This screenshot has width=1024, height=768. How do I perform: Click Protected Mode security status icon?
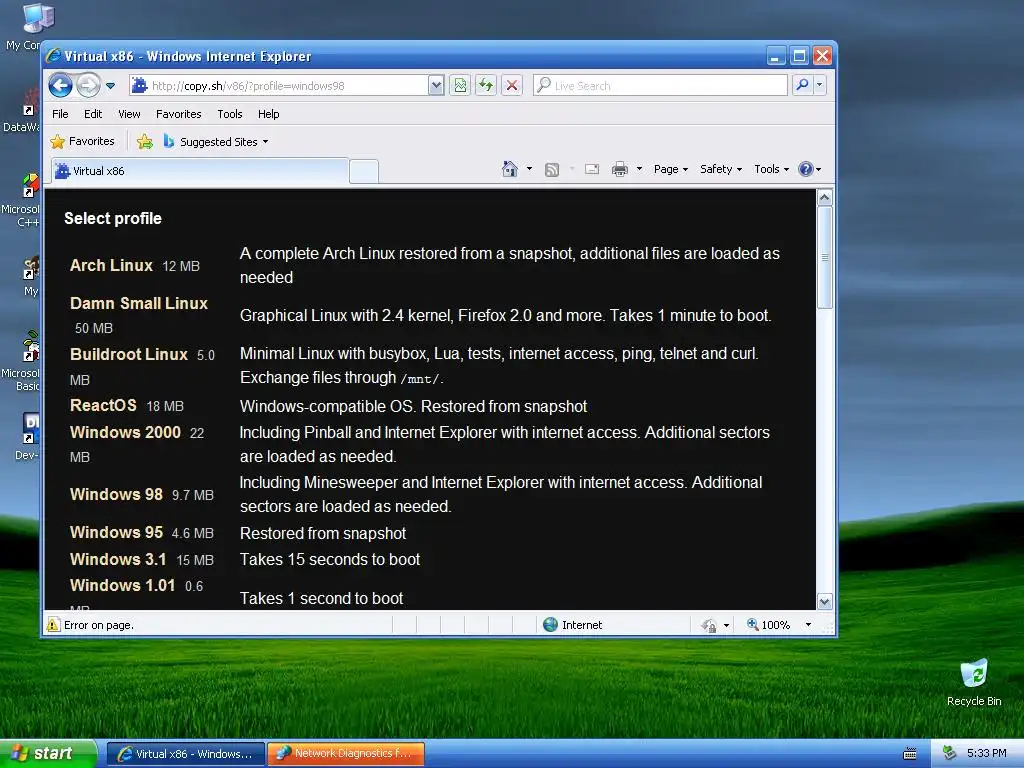(x=709, y=626)
